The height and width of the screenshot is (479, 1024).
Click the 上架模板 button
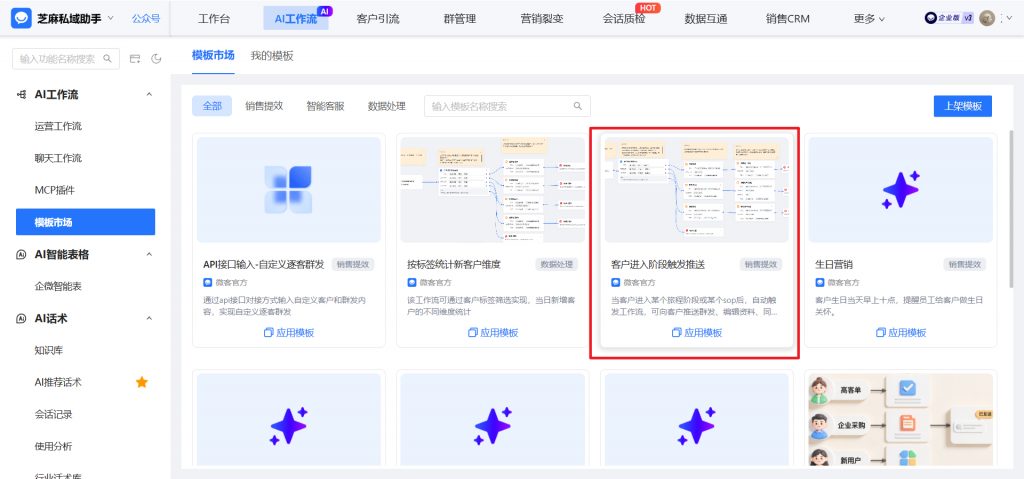tap(963, 106)
